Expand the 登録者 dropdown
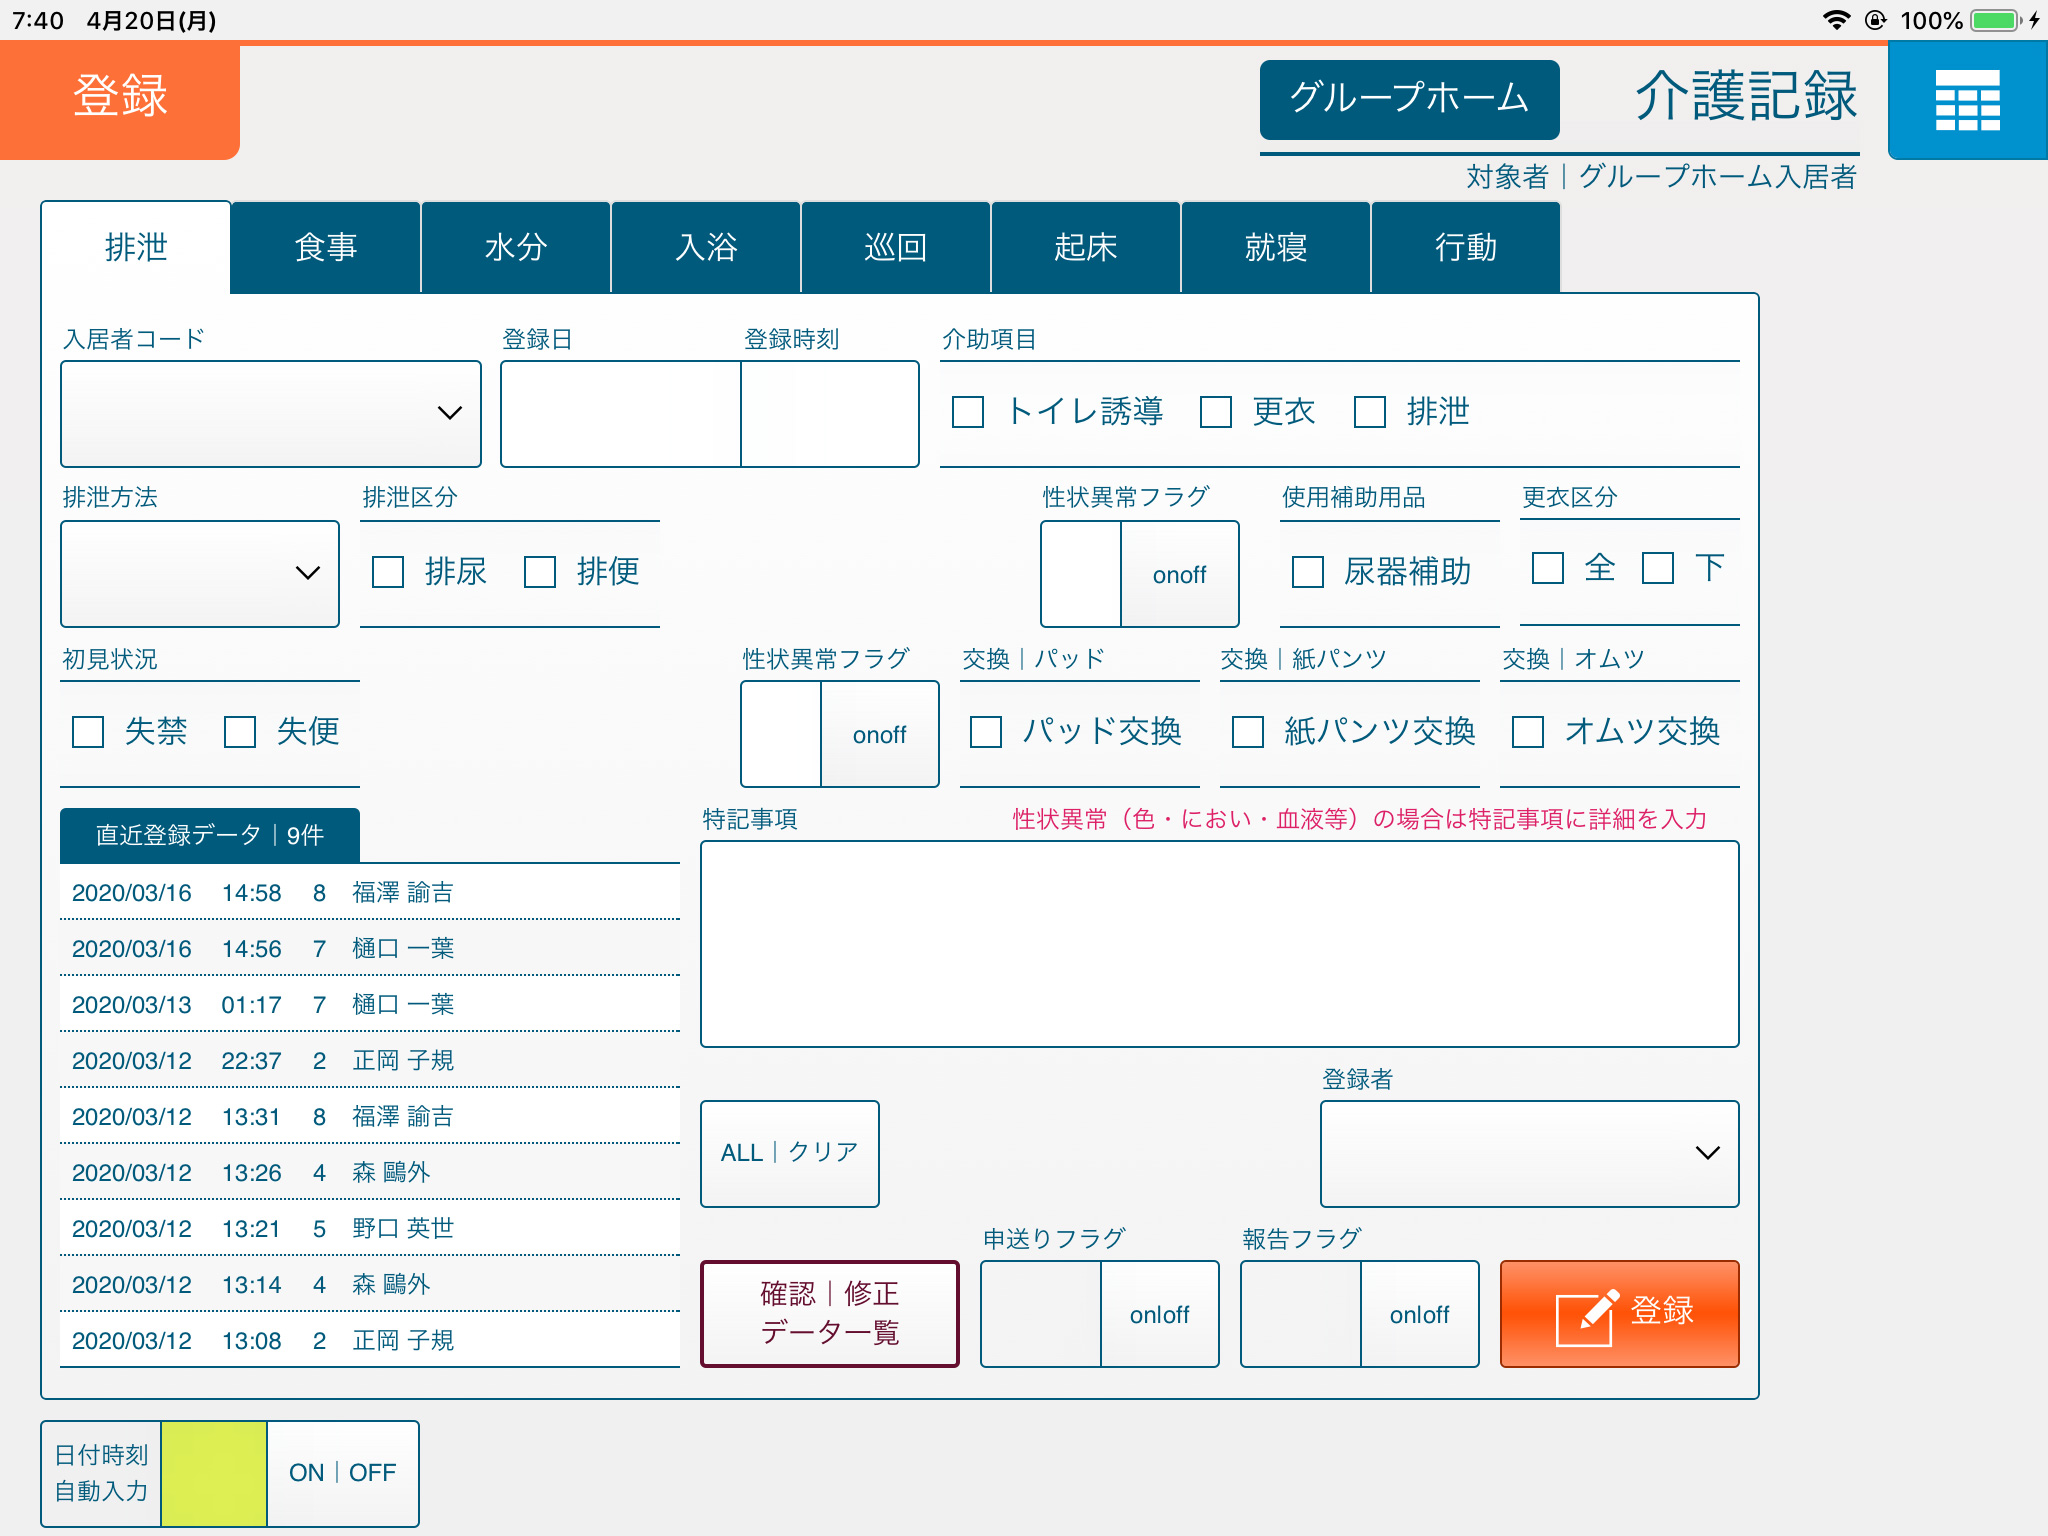Screen dimensions: 2048x1536 pyautogui.click(x=1530, y=1154)
